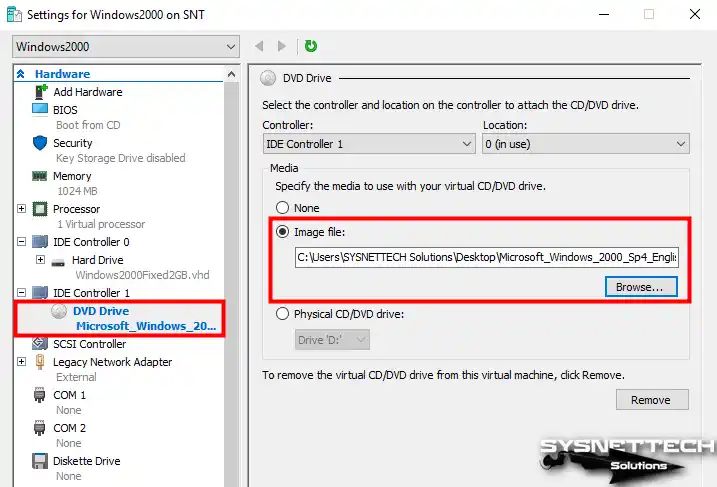Minimize the Settings window
The image size is (717, 487).
pyautogui.click(x=604, y=14)
